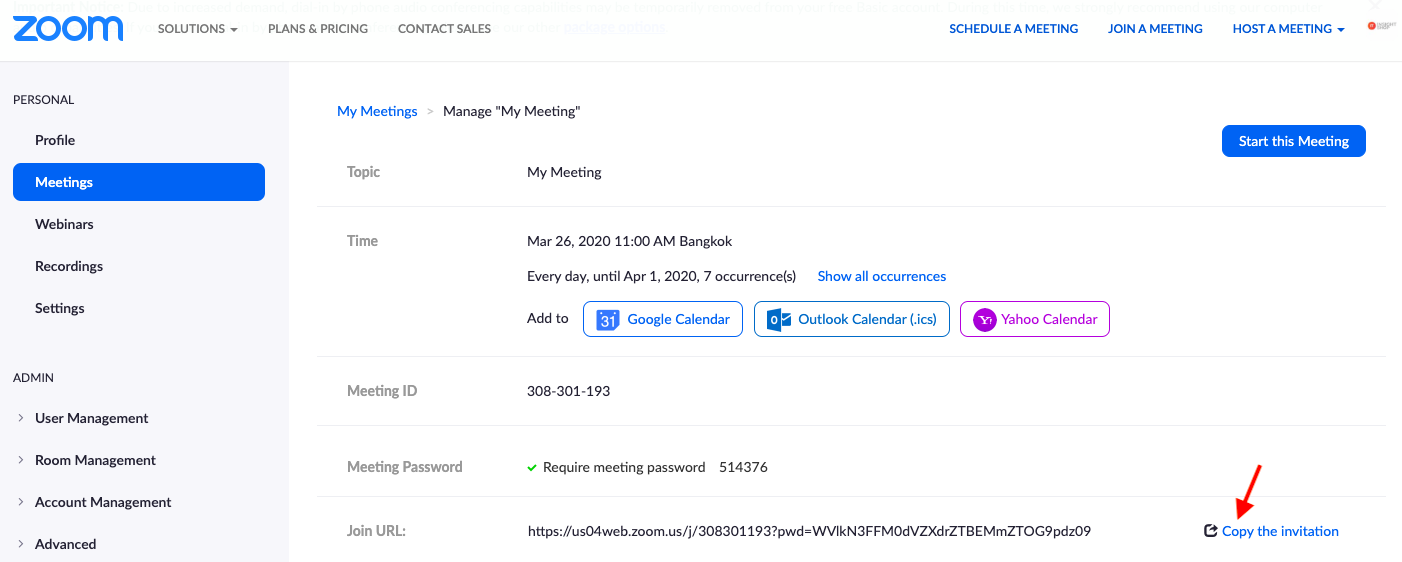
Task: Go to Contact Sales
Action: click(444, 29)
